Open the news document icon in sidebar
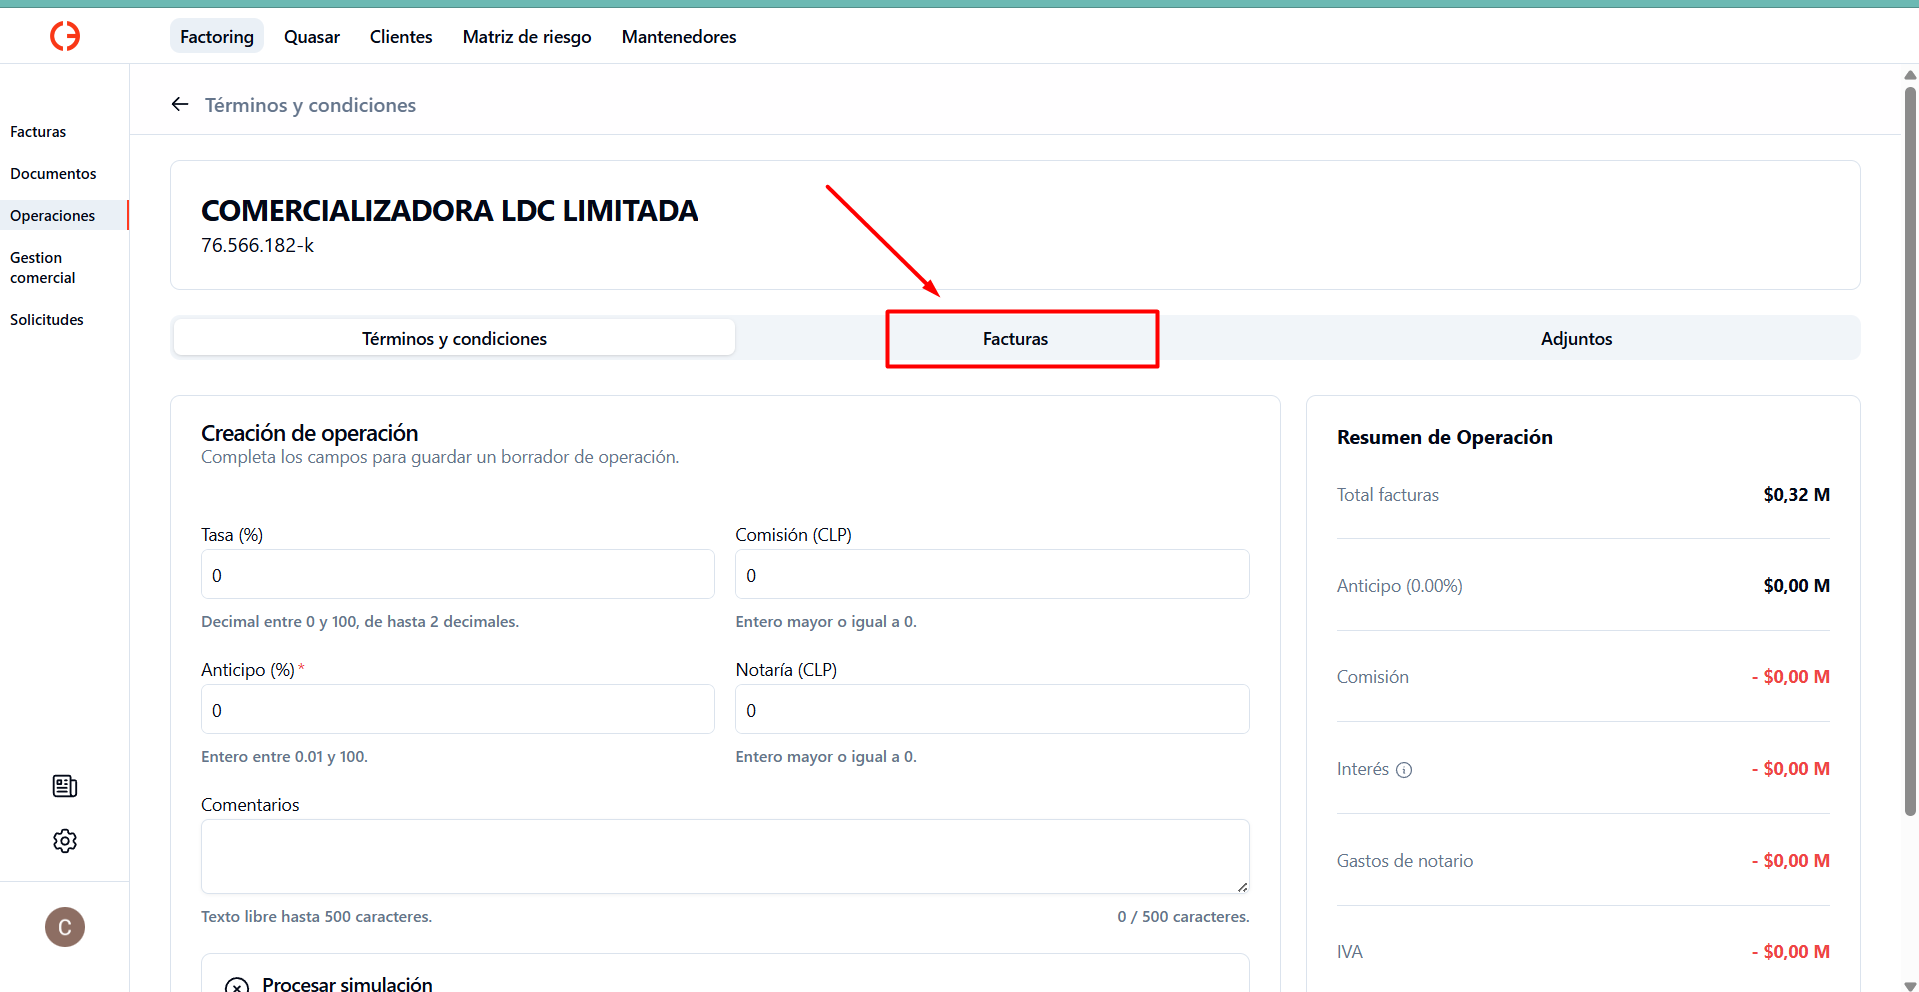Screen dimensions: 1919x992 (65, 786)
